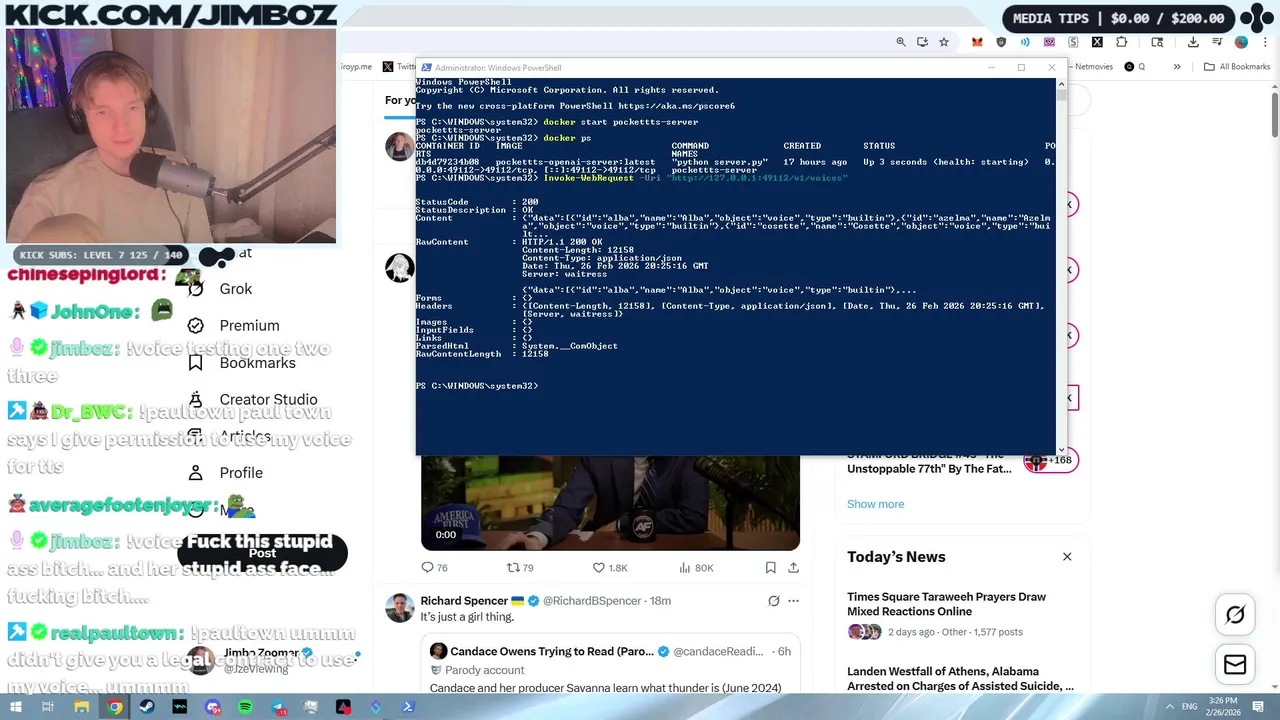The height and width of the screenshot is (720, 1280).
Task: Reply to the post with 76 comments
Action: [434, 568]
